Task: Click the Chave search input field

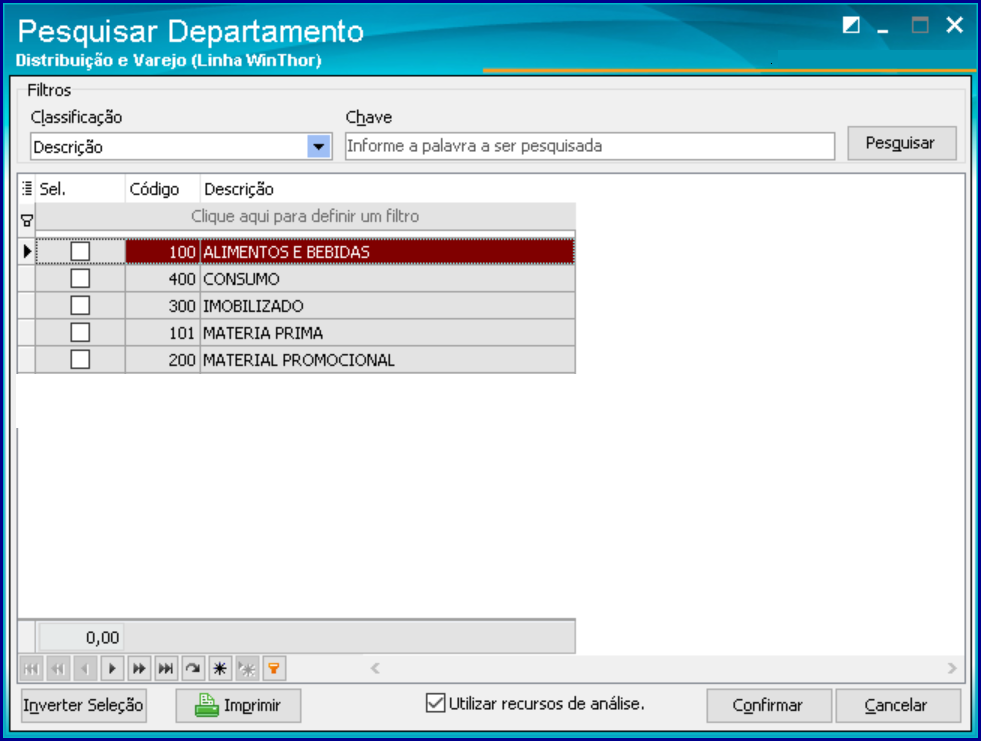Action: click(590, 146)
